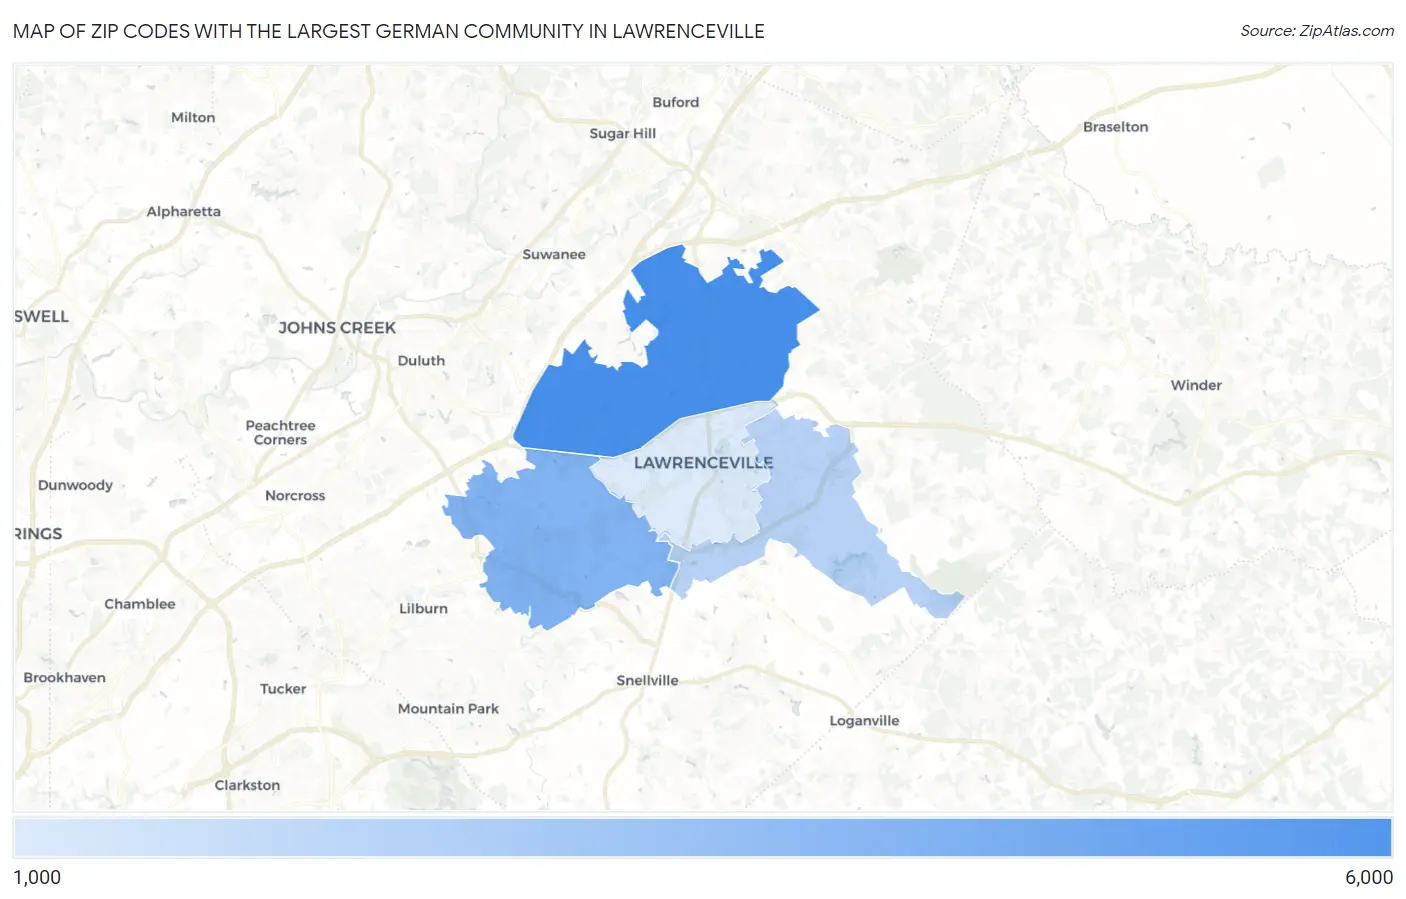1406x899 pixels.
Task: Click the Sugar Hill map label
Action: point(623,133)
